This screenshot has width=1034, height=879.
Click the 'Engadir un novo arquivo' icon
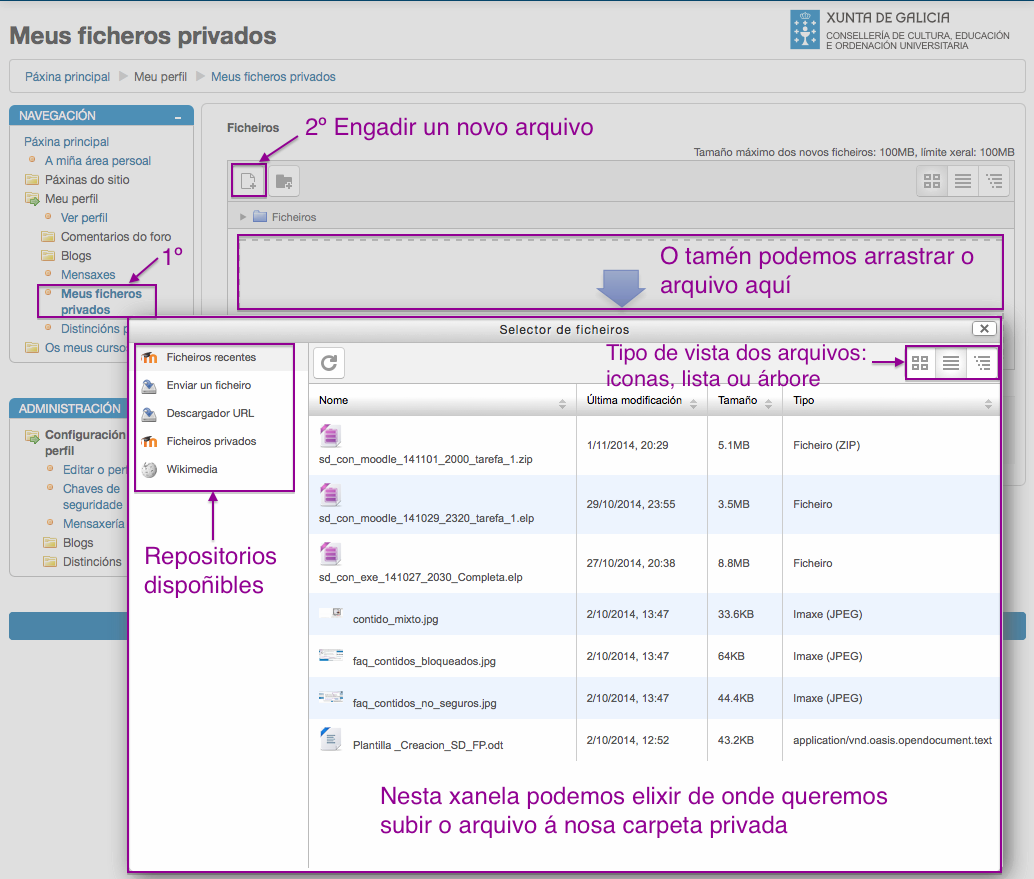click(x=248, y=181)
